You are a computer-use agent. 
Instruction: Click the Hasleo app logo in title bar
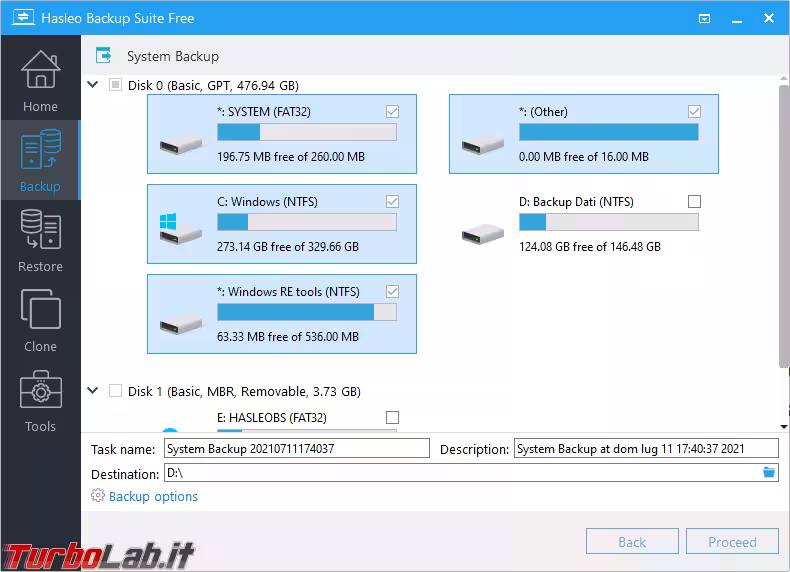(x=23, y=18)
